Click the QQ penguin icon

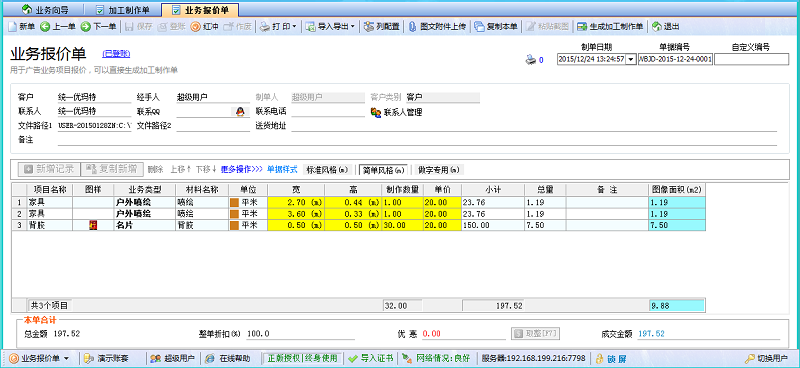[239, 112]
